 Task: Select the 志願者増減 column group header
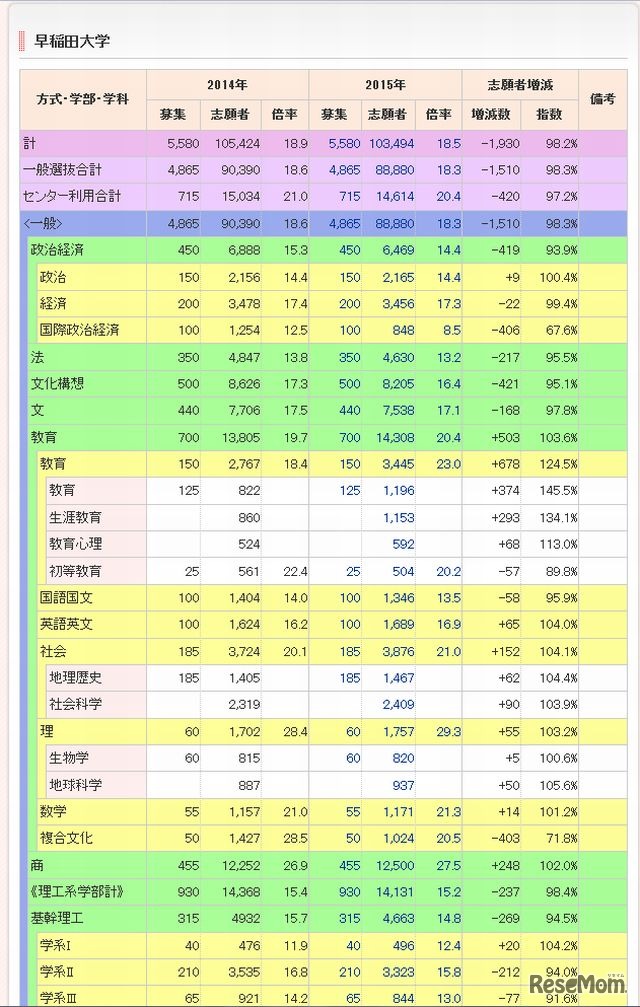click(520, 85)
